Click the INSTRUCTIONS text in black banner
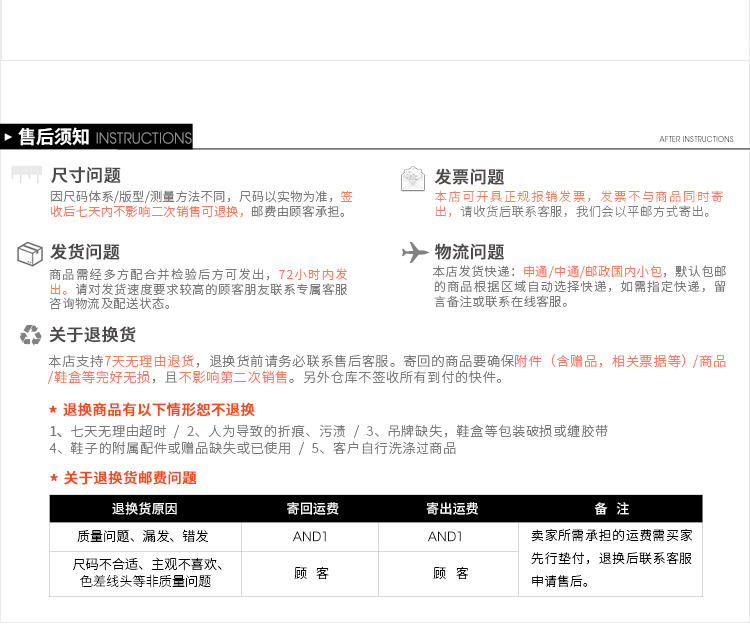The width and height of the screenshot is (750, 628). coord(143,138)
